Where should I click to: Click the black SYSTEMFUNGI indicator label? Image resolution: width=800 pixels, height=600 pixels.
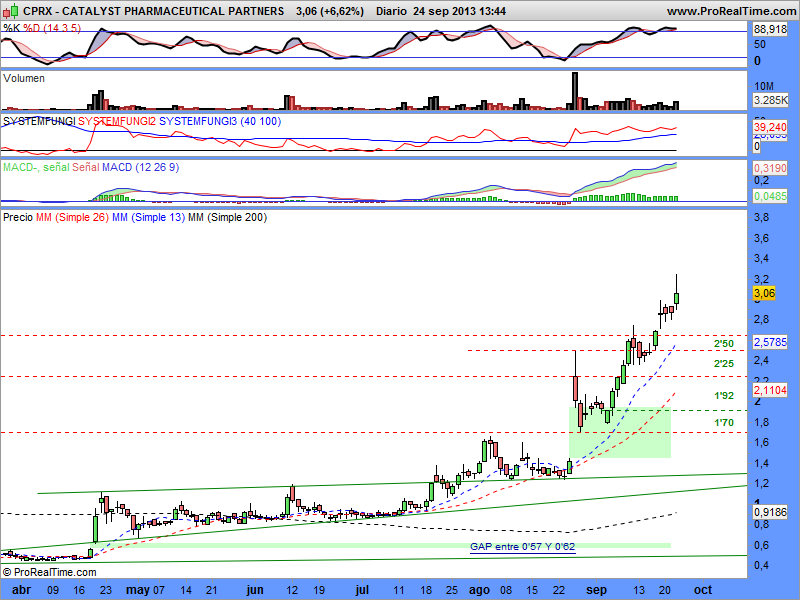(39, 121)
